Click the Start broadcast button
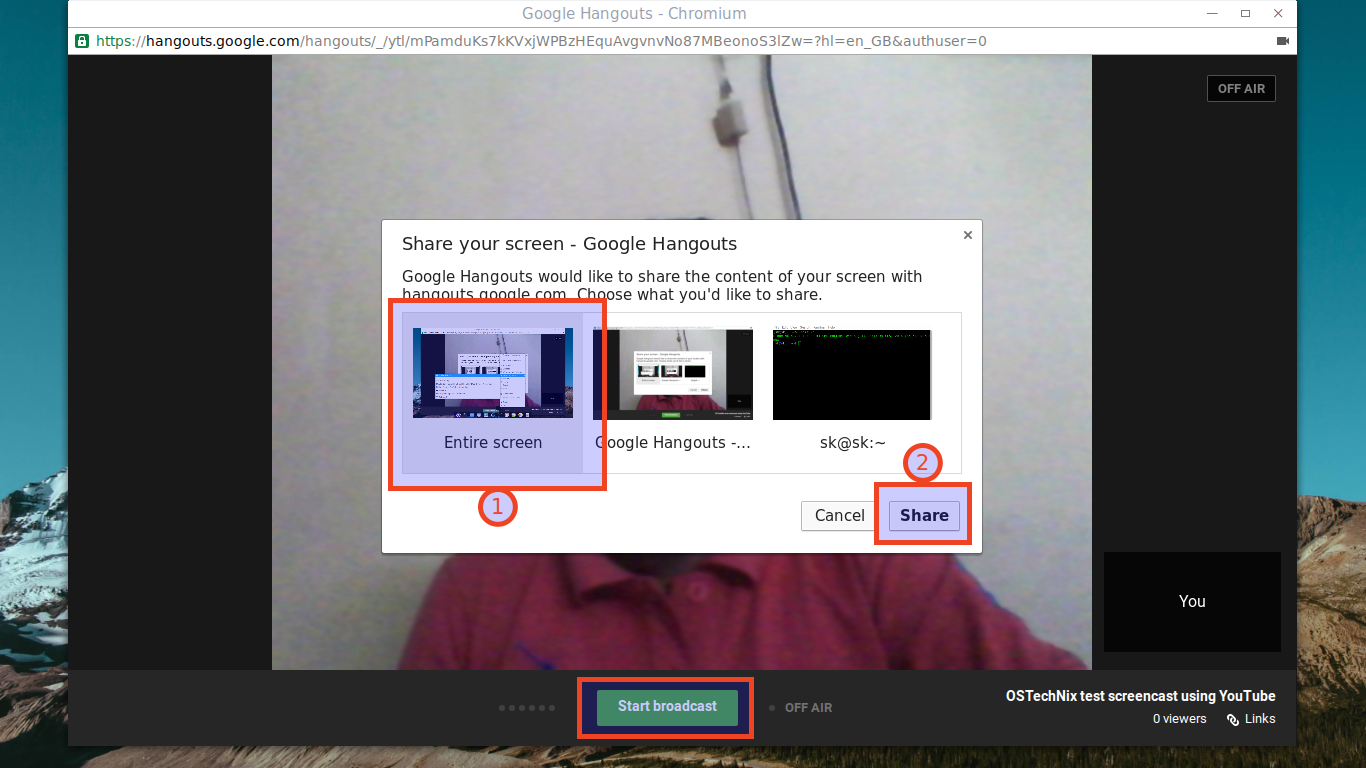The image size is (1366, 768). tap(667, 707)
